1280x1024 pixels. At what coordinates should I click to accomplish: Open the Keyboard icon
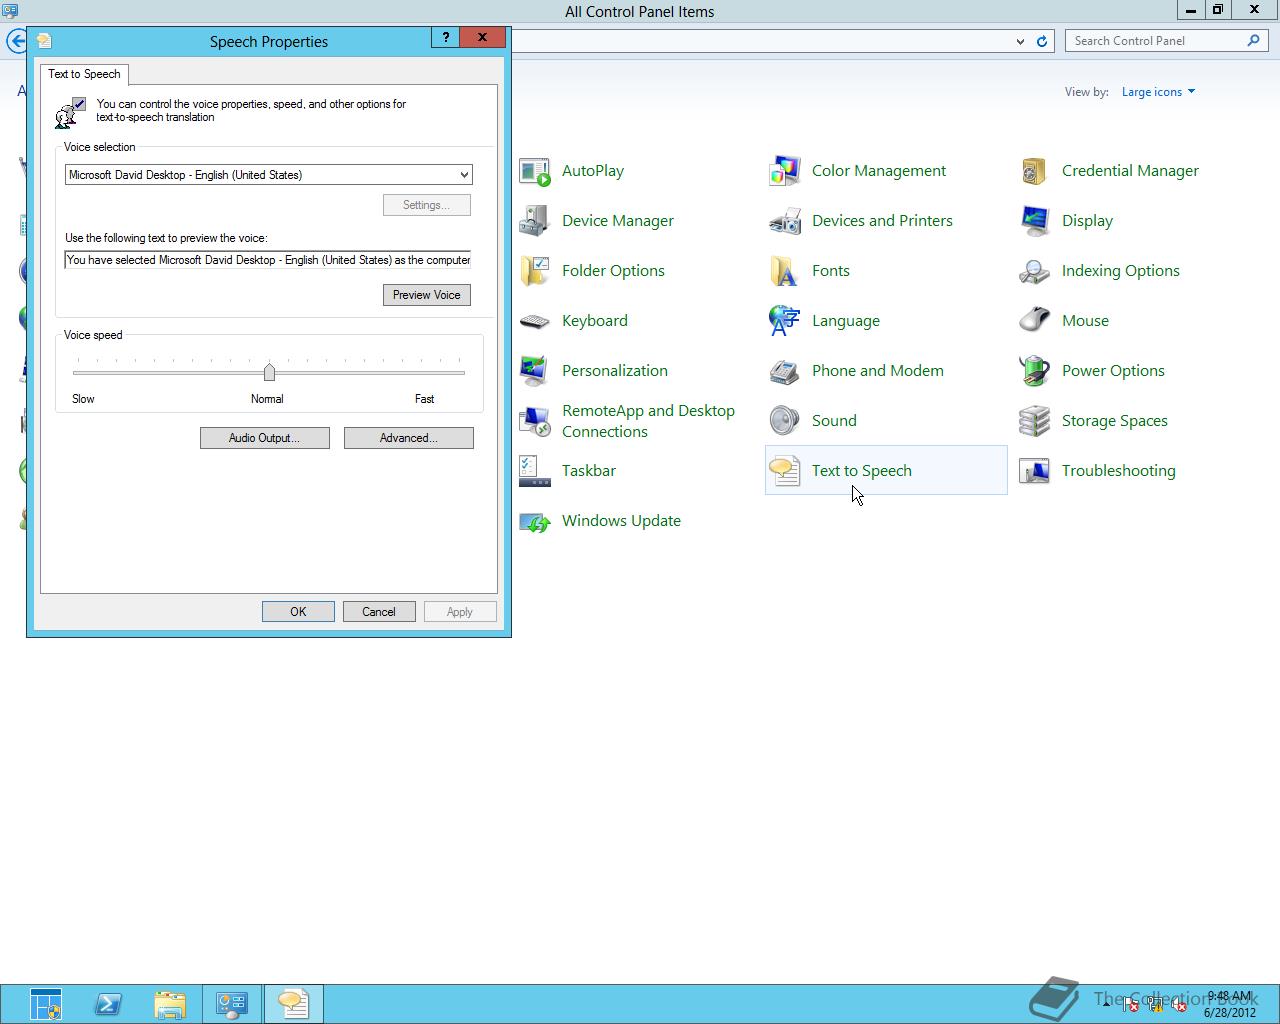point(535,321)
